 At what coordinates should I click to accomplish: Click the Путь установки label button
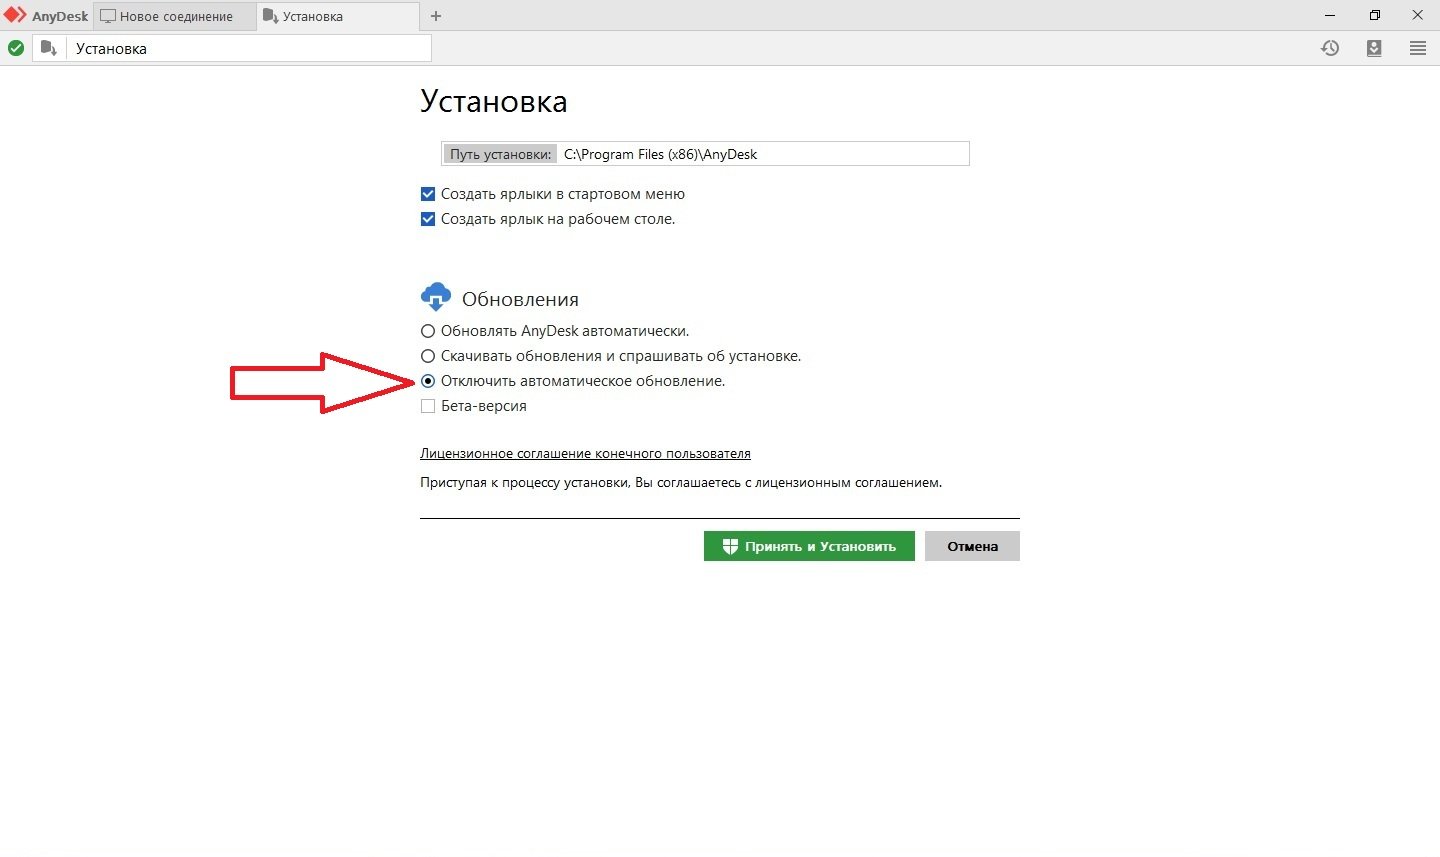(500, 154)
